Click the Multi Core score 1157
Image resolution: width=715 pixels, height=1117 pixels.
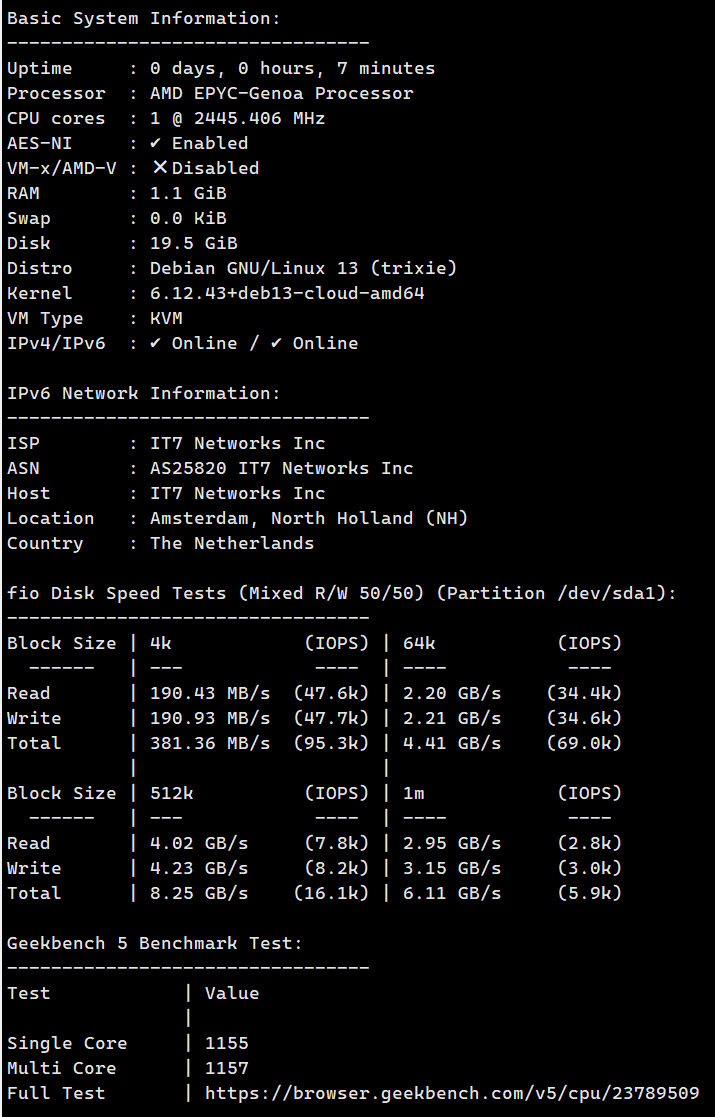click(226, 1068)
